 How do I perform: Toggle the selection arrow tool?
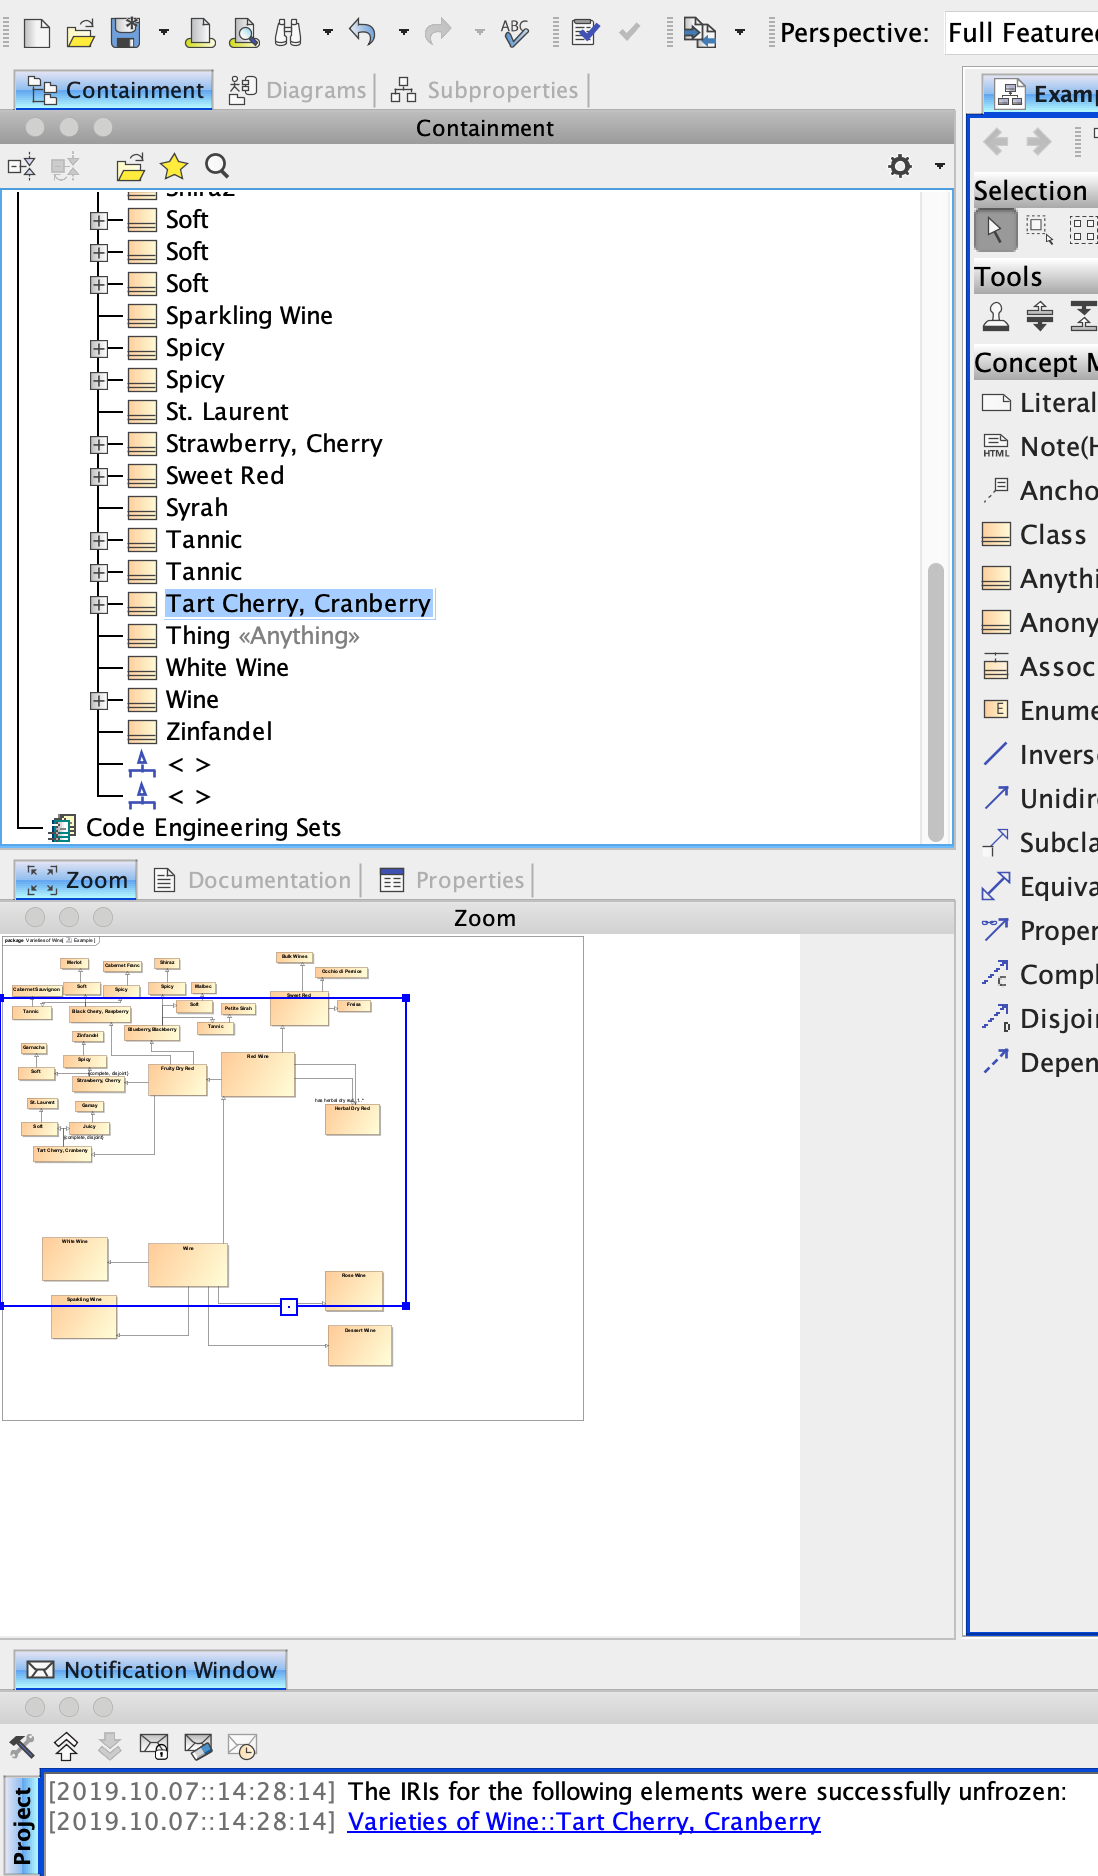pyautogui.click(x=995, y=230)
